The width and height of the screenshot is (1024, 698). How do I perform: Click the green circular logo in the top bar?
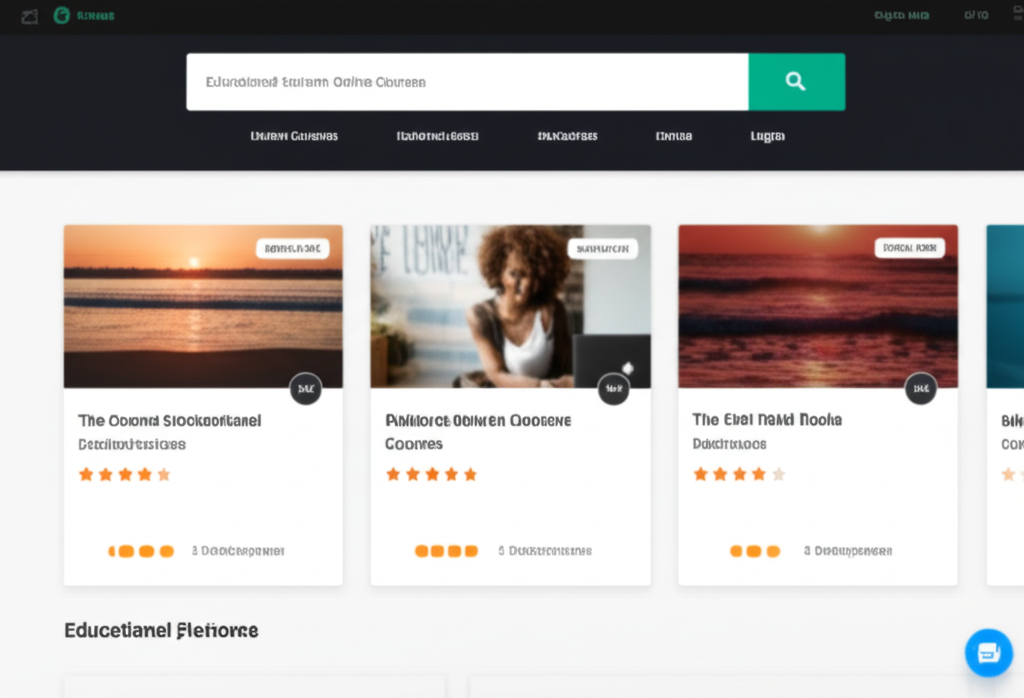(x=61, y=16)
